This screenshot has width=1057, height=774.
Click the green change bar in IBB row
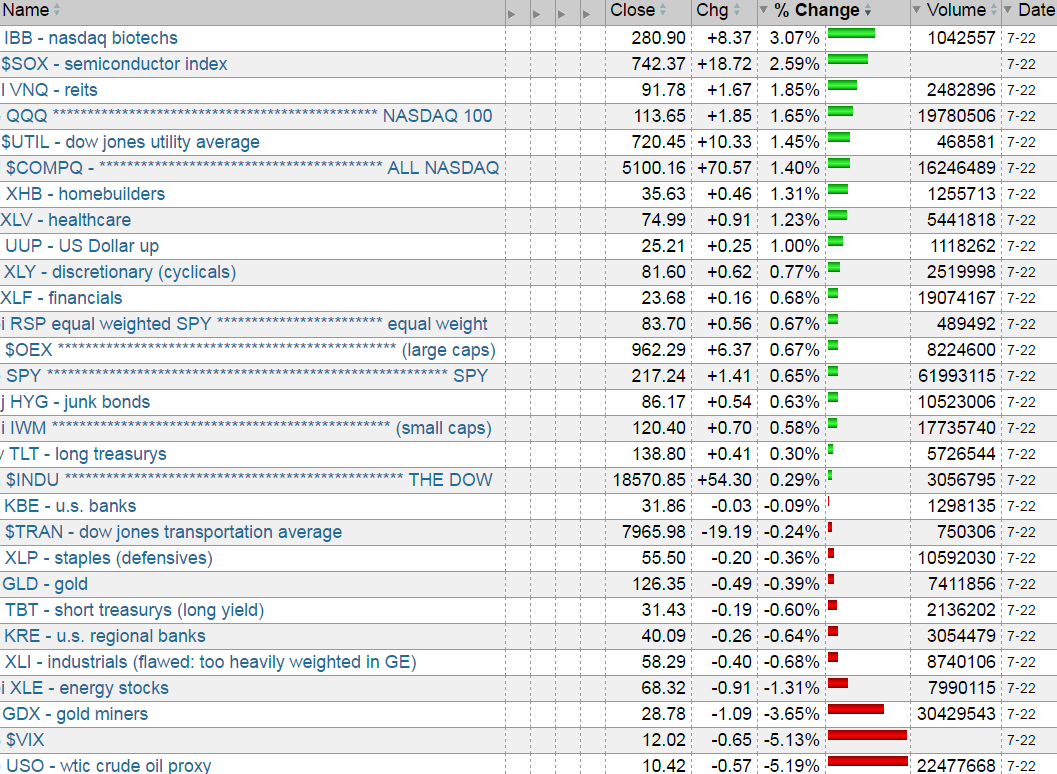click(851, 33)
